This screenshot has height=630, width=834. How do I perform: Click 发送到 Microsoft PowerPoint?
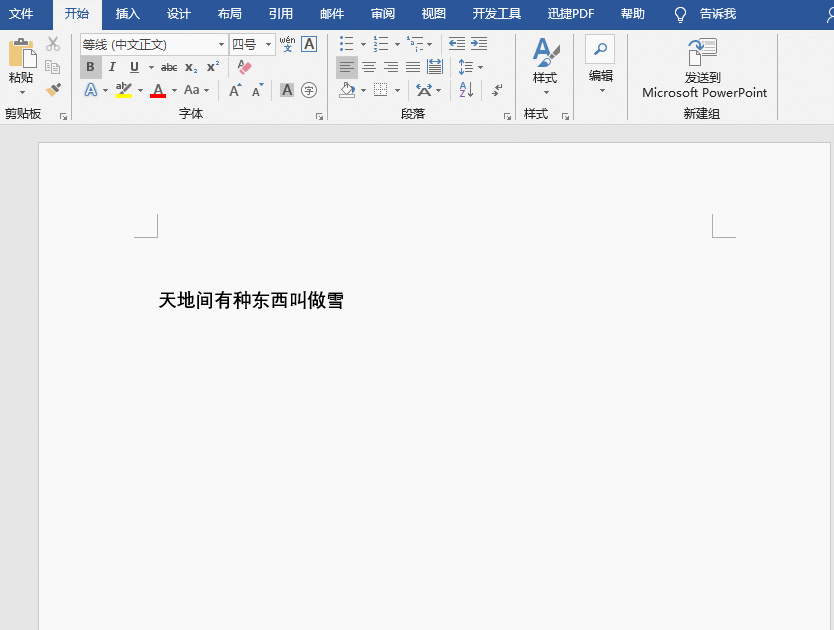click(x=702, y=70)
